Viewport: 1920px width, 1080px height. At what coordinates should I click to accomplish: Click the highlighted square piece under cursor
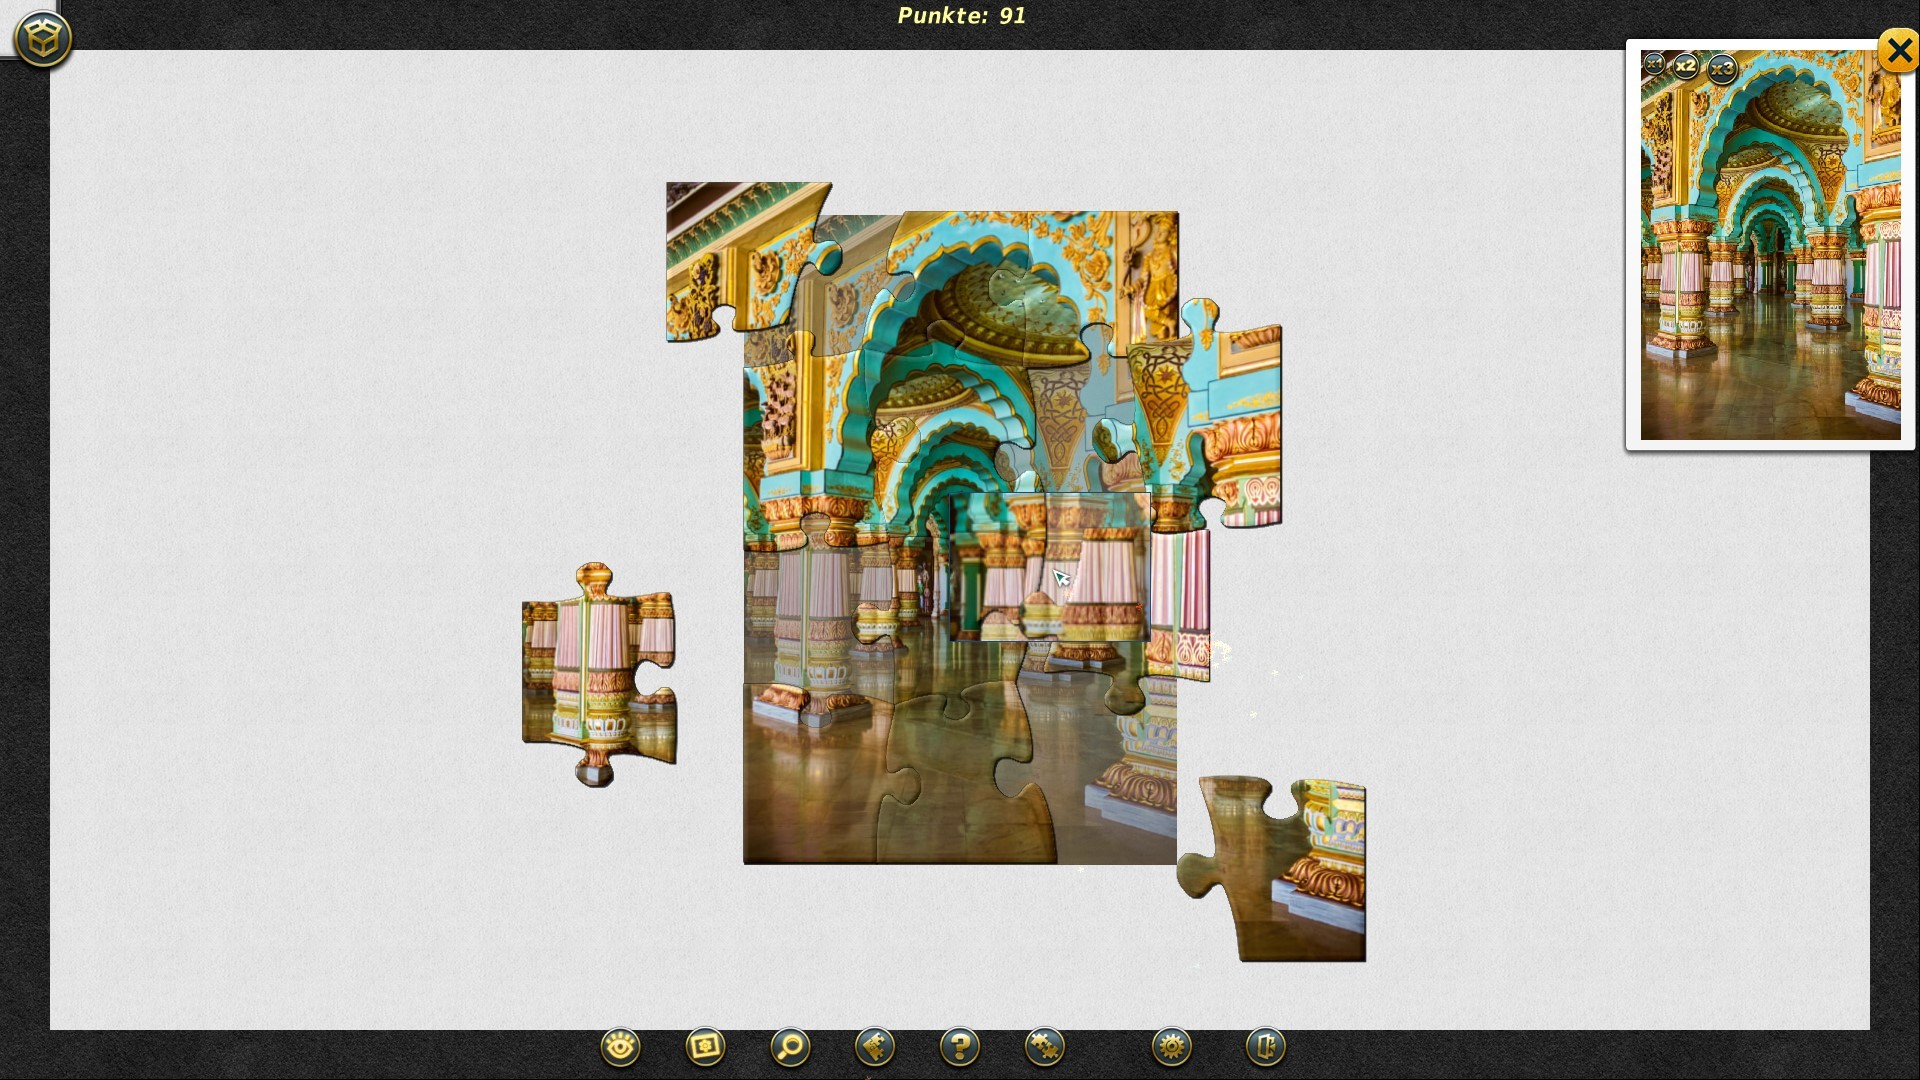1050,567
